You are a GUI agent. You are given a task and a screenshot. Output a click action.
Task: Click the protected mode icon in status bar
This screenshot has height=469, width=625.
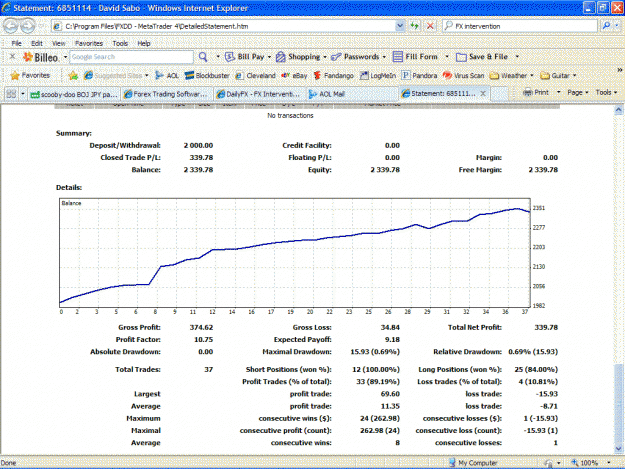click(x=548, y=463)
